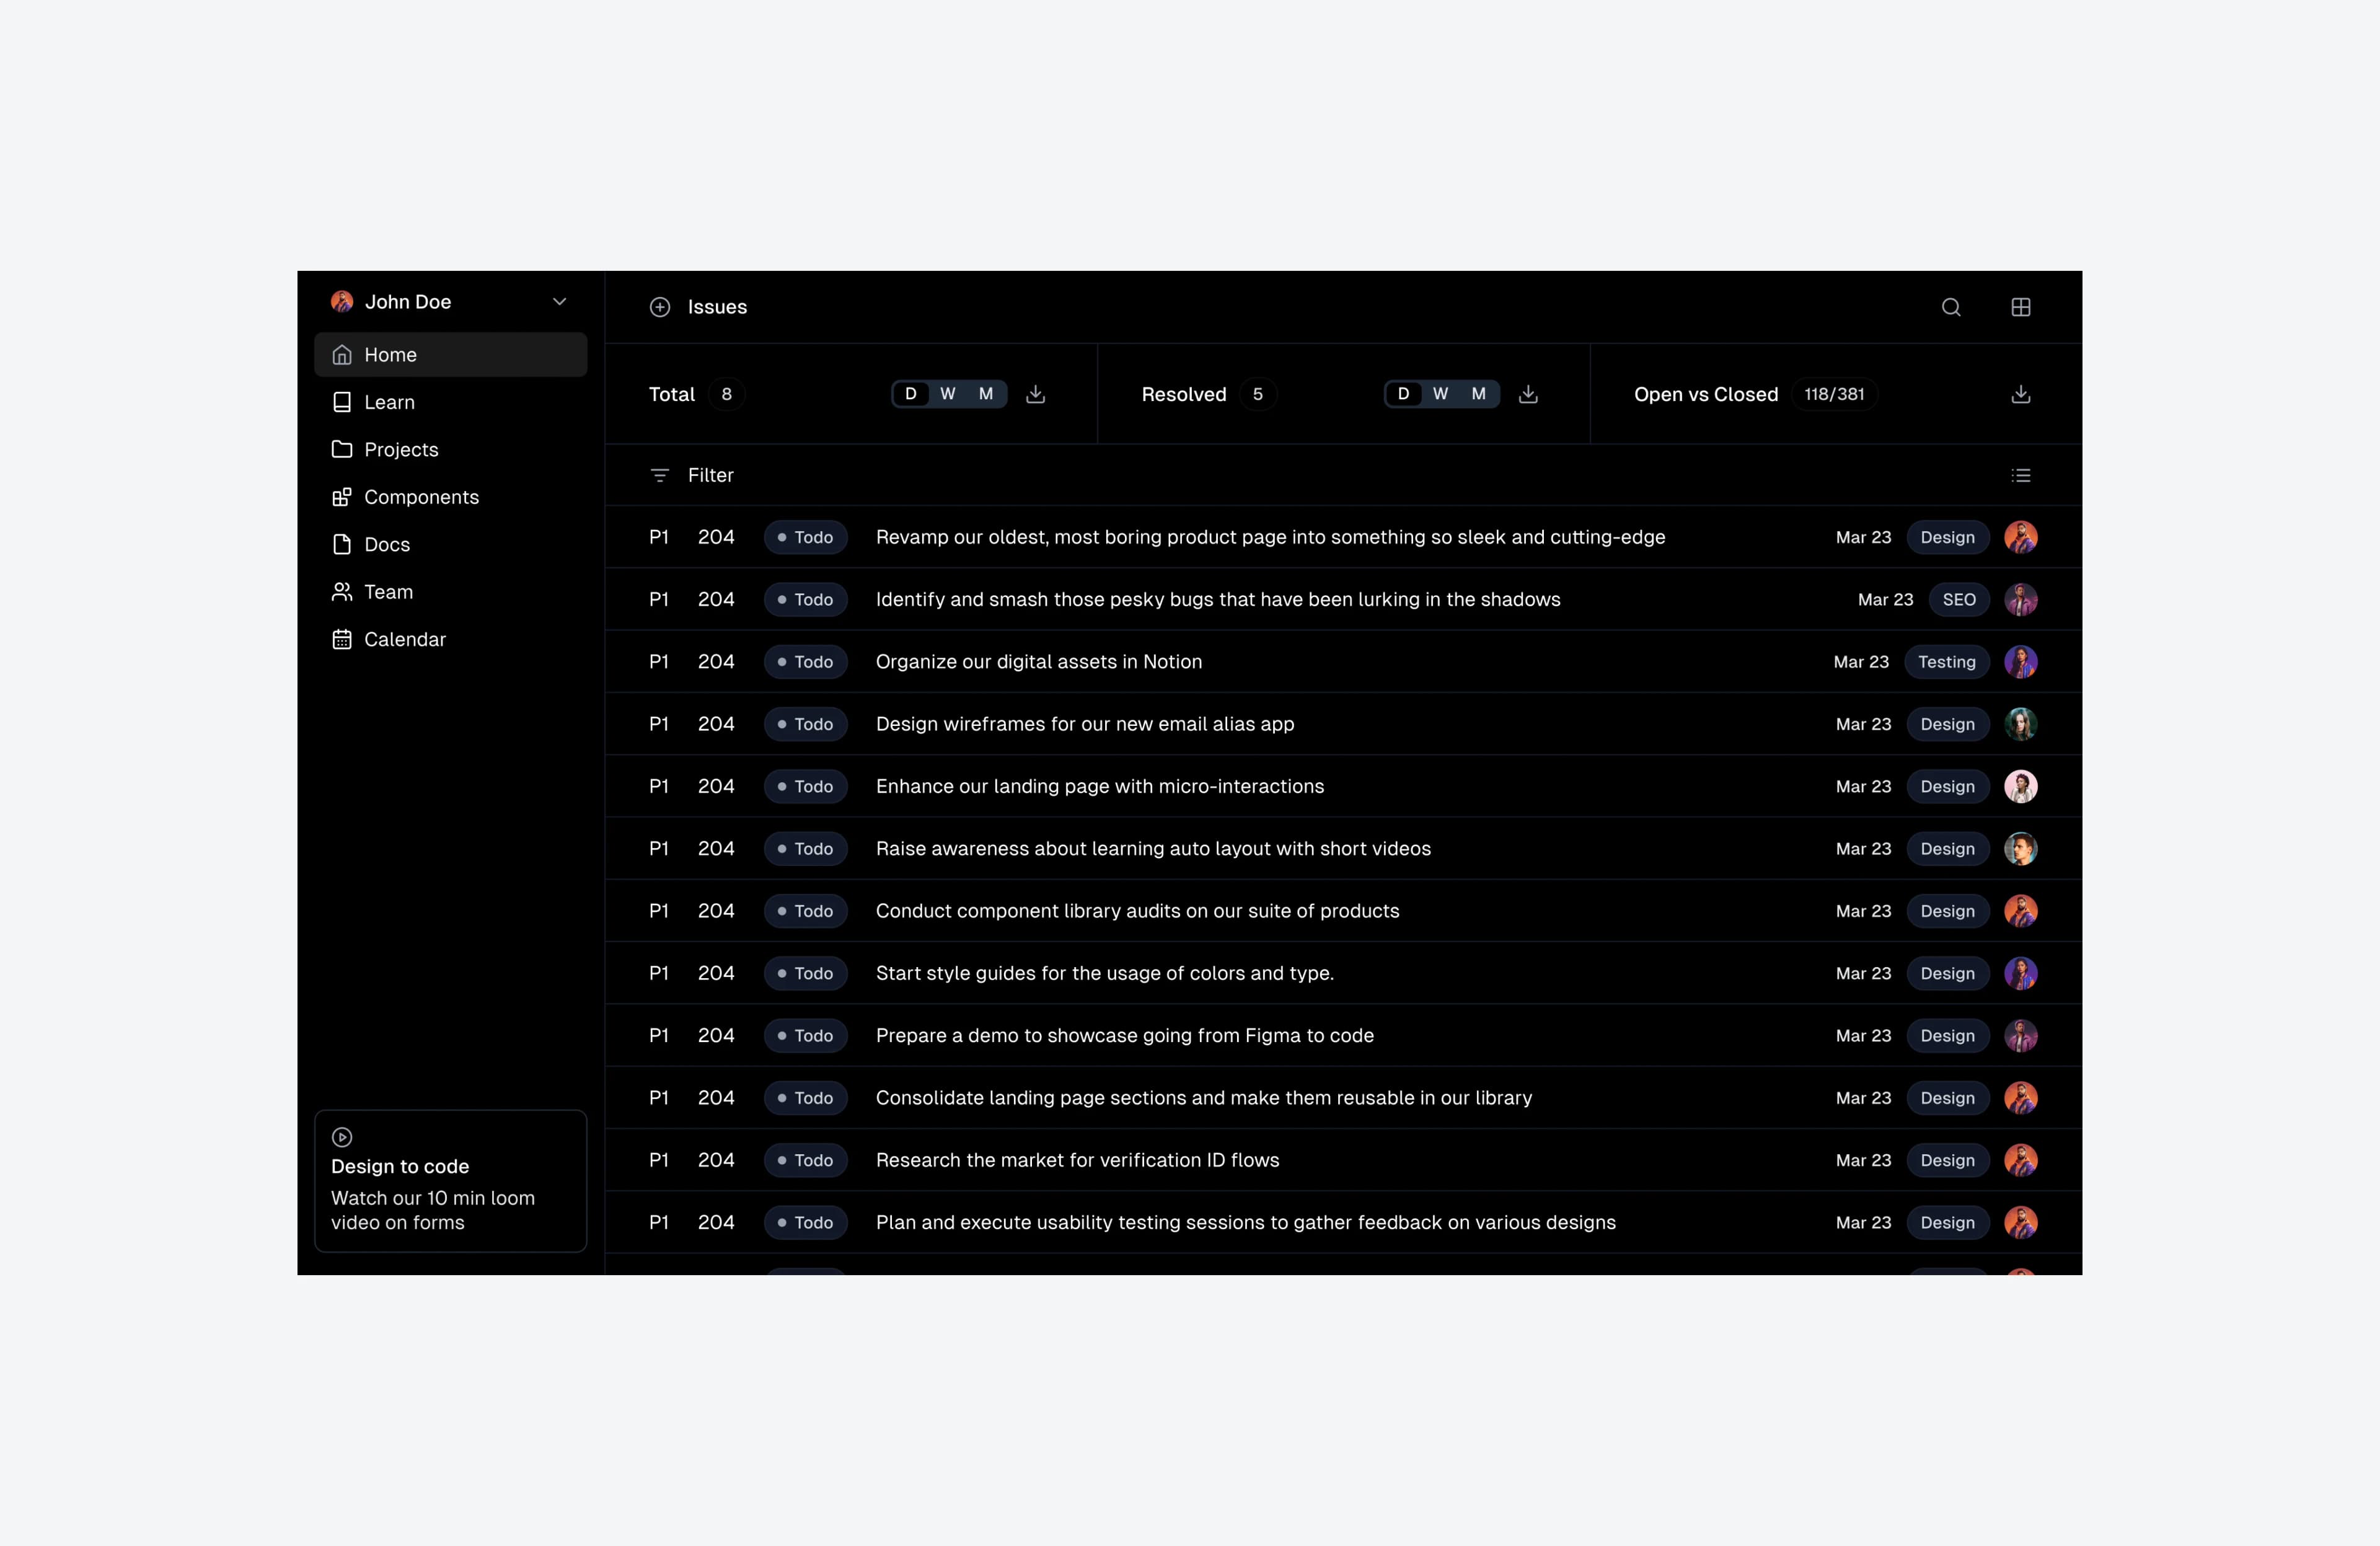Open search with the magnifier icon
2380x1546 pixels.
point(1951,307)
